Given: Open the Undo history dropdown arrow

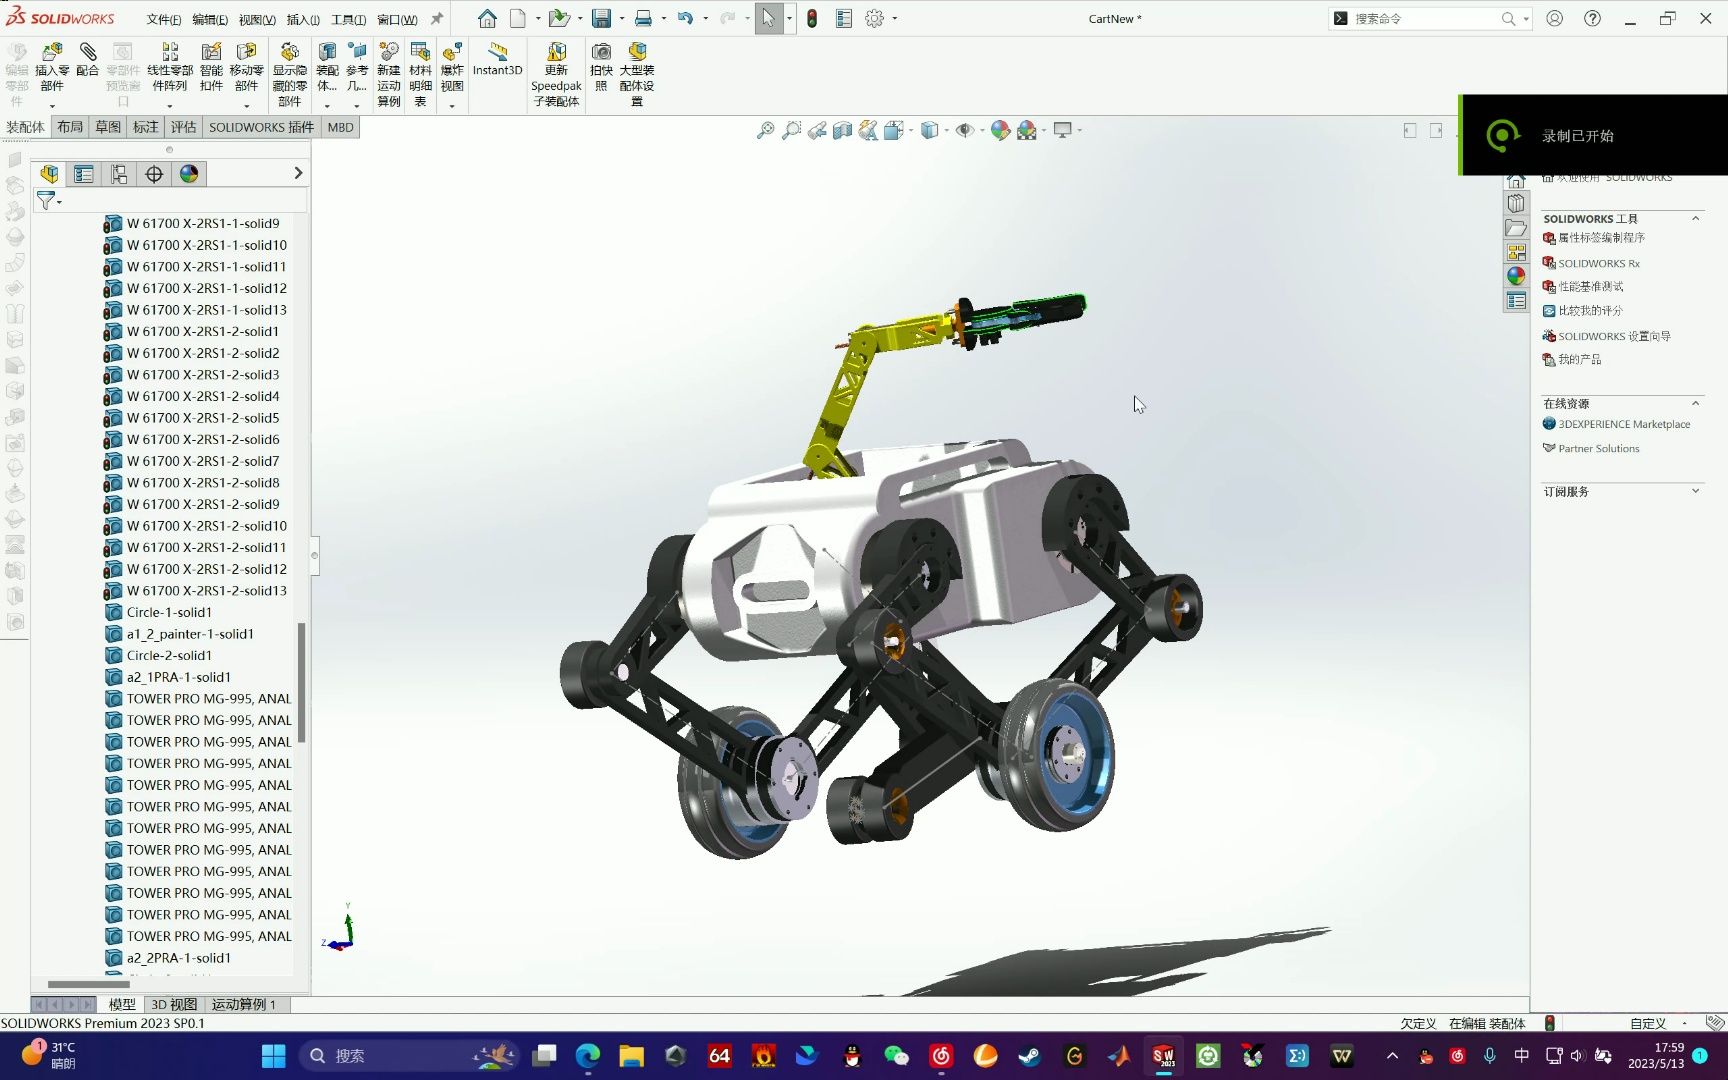Looking at the screenshot, I should point(705,18).
